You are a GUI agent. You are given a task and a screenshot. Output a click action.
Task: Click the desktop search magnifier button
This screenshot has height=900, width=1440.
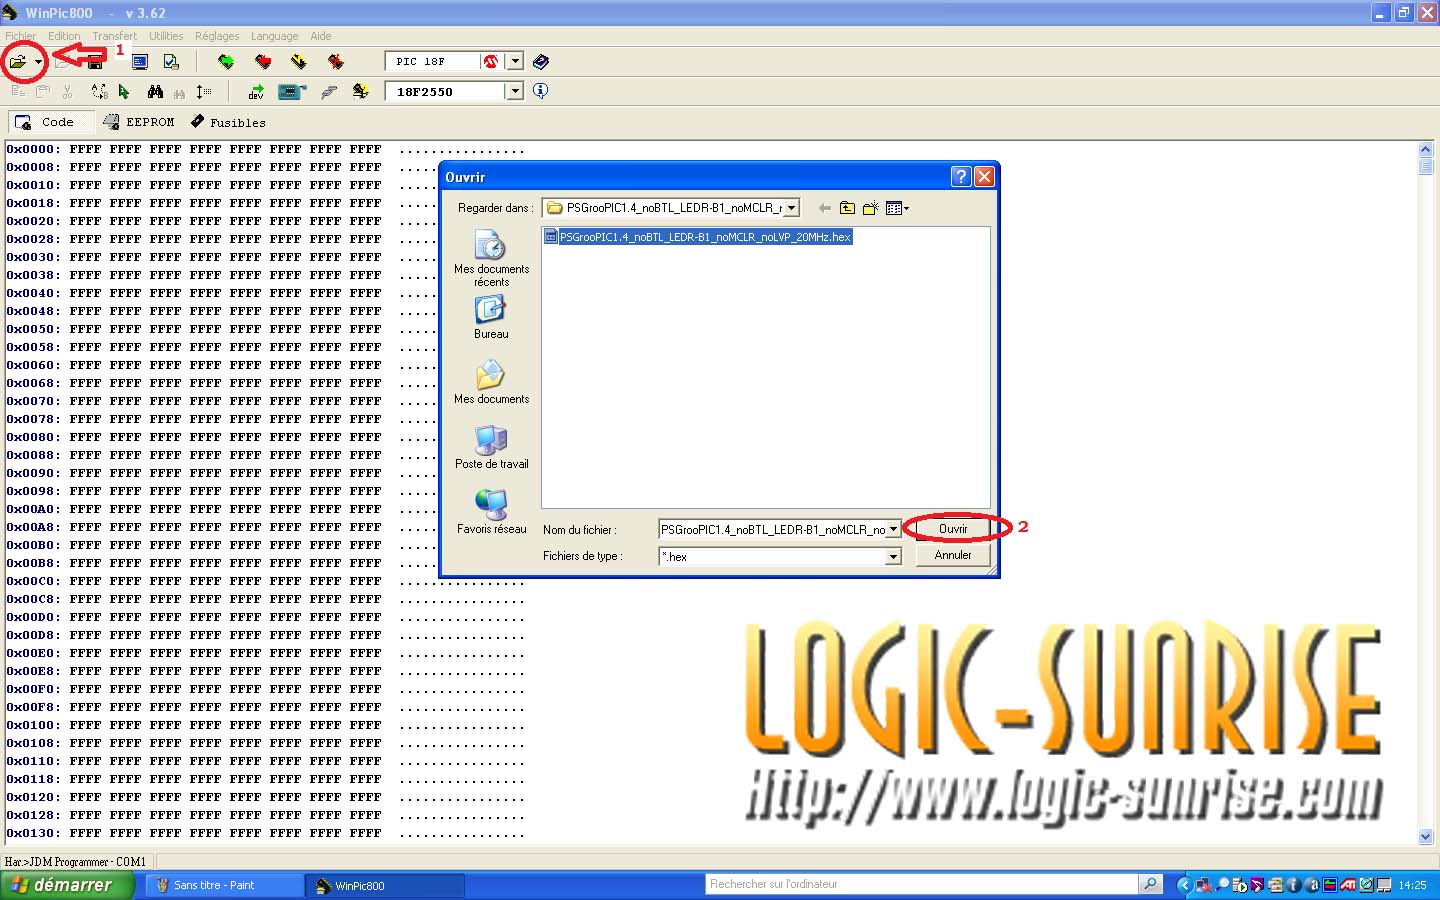(1151, 884)
